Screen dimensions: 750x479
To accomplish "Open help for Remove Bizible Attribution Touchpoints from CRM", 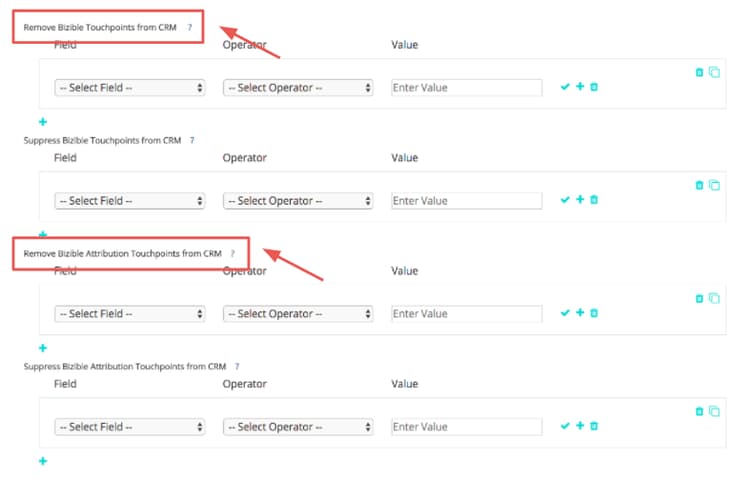I will coord(233,254).
